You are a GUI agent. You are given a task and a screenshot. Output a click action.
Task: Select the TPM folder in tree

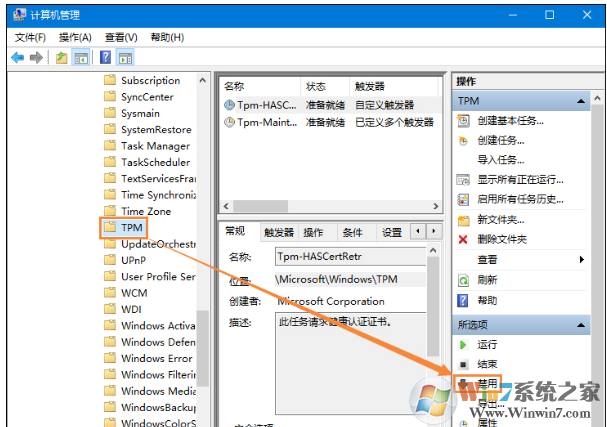click(125, 227)
